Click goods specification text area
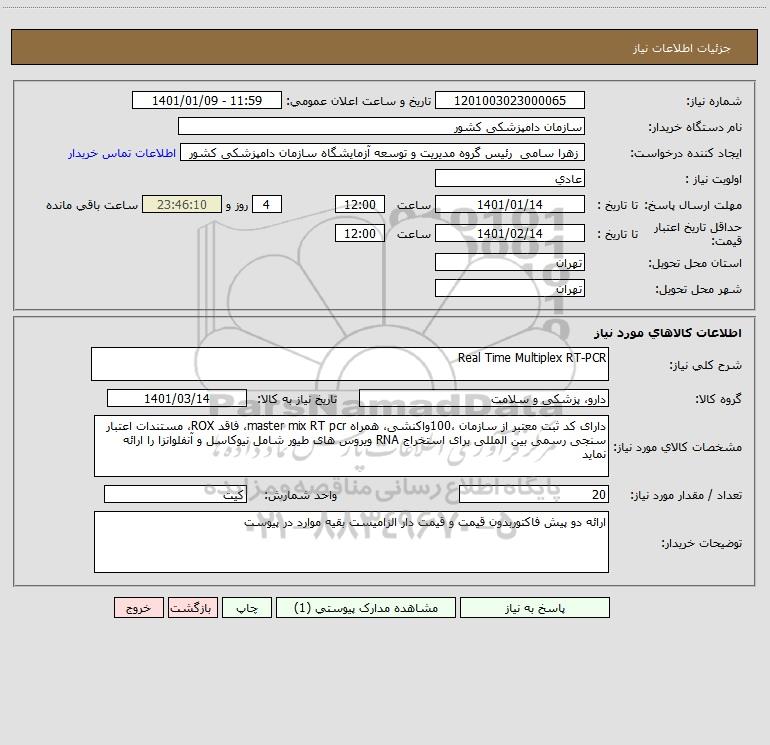The image size is (770, 745). [x=351, y=446]
